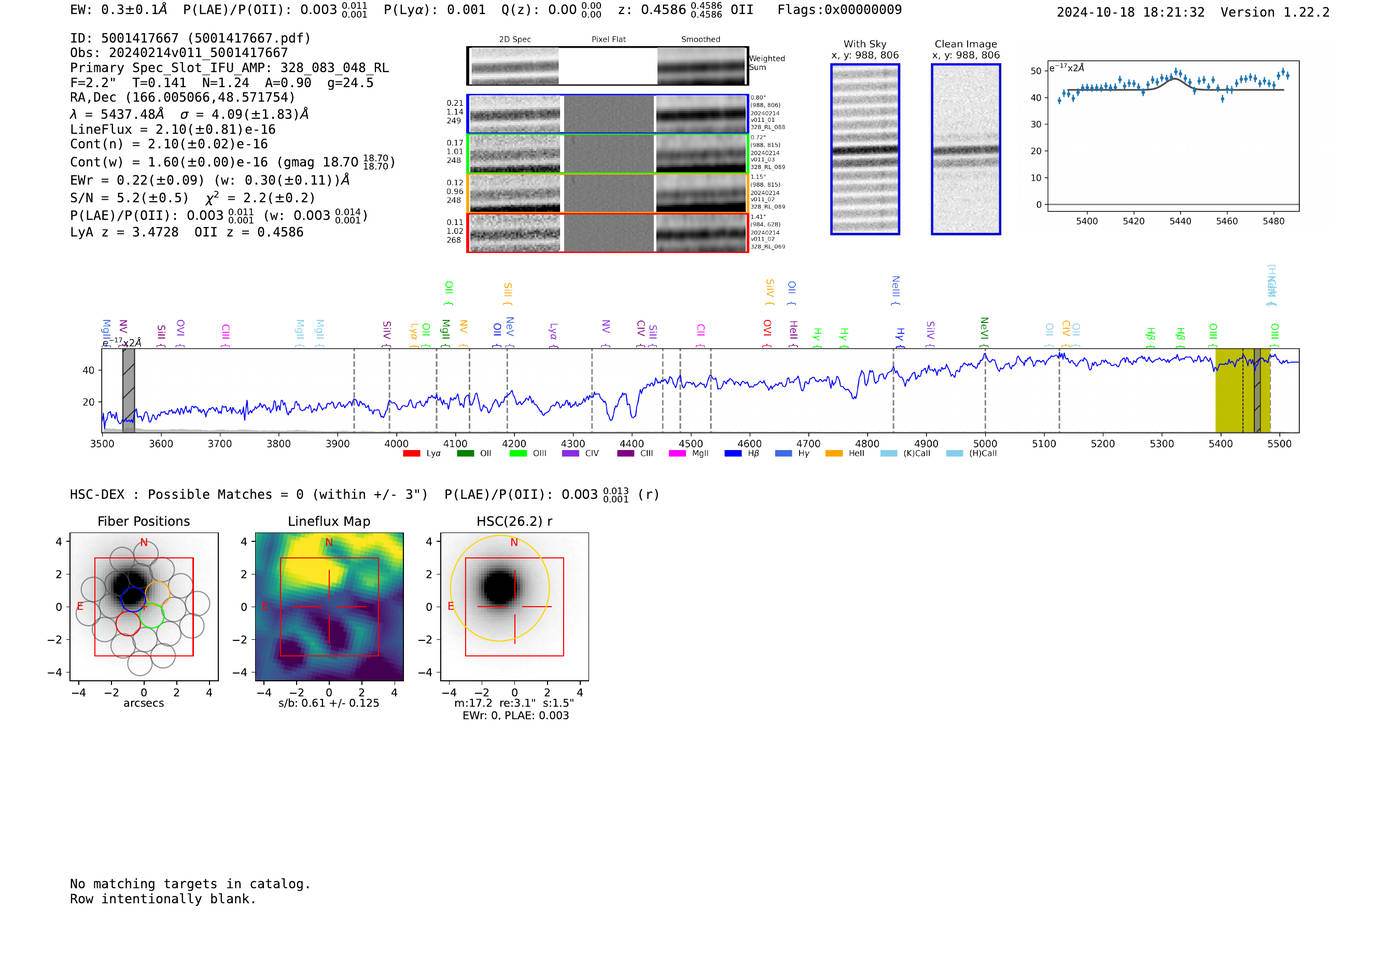The height and width of the screenshot is (953, 1400).
Task: Open the Clean Image thumbnail
Action: [966, 149]
